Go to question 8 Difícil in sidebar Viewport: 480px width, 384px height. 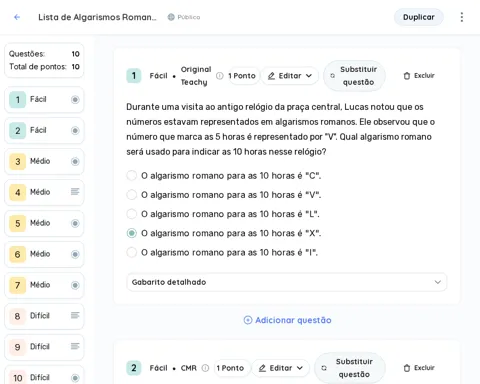coord(44,316)
